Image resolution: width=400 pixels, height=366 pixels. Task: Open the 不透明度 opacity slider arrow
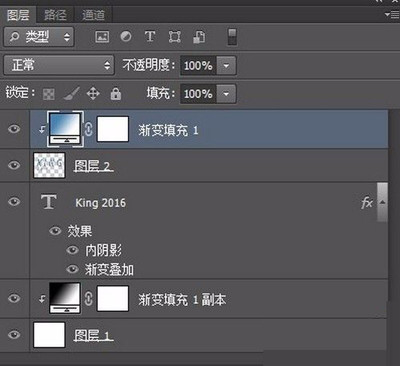226,65
